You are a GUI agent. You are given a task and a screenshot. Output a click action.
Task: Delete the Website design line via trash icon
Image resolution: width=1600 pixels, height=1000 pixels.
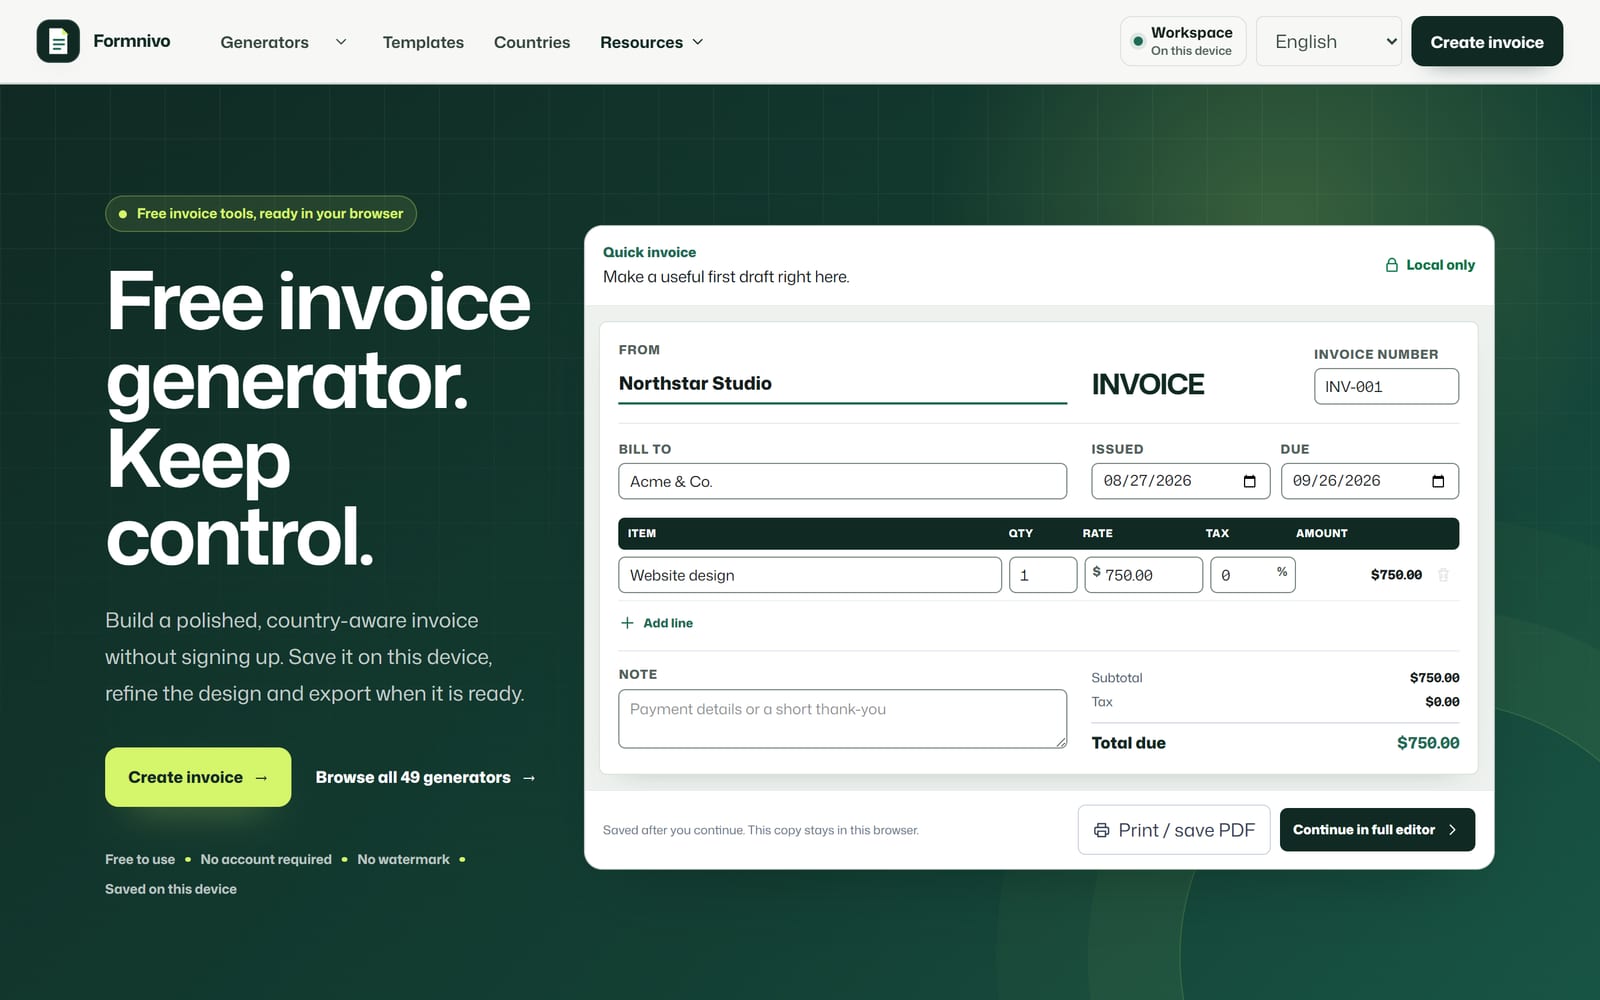click(1443, 575)
